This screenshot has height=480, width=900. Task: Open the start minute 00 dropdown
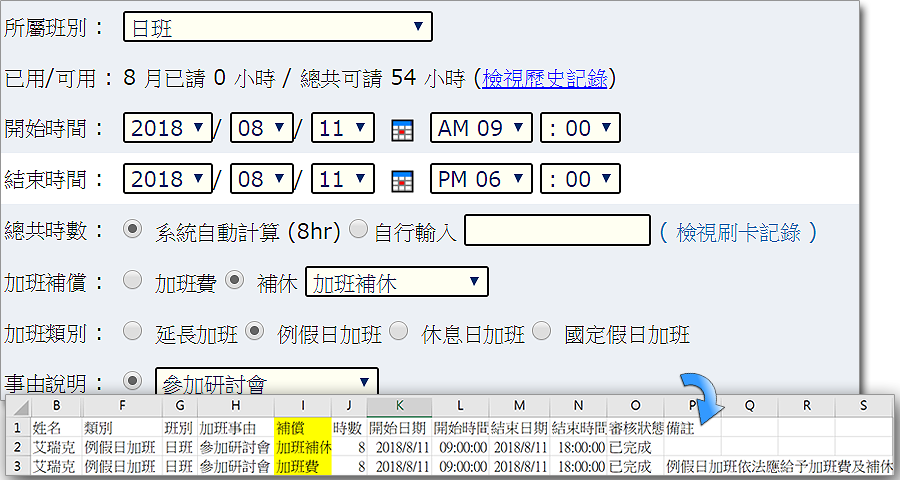[580, 127]
